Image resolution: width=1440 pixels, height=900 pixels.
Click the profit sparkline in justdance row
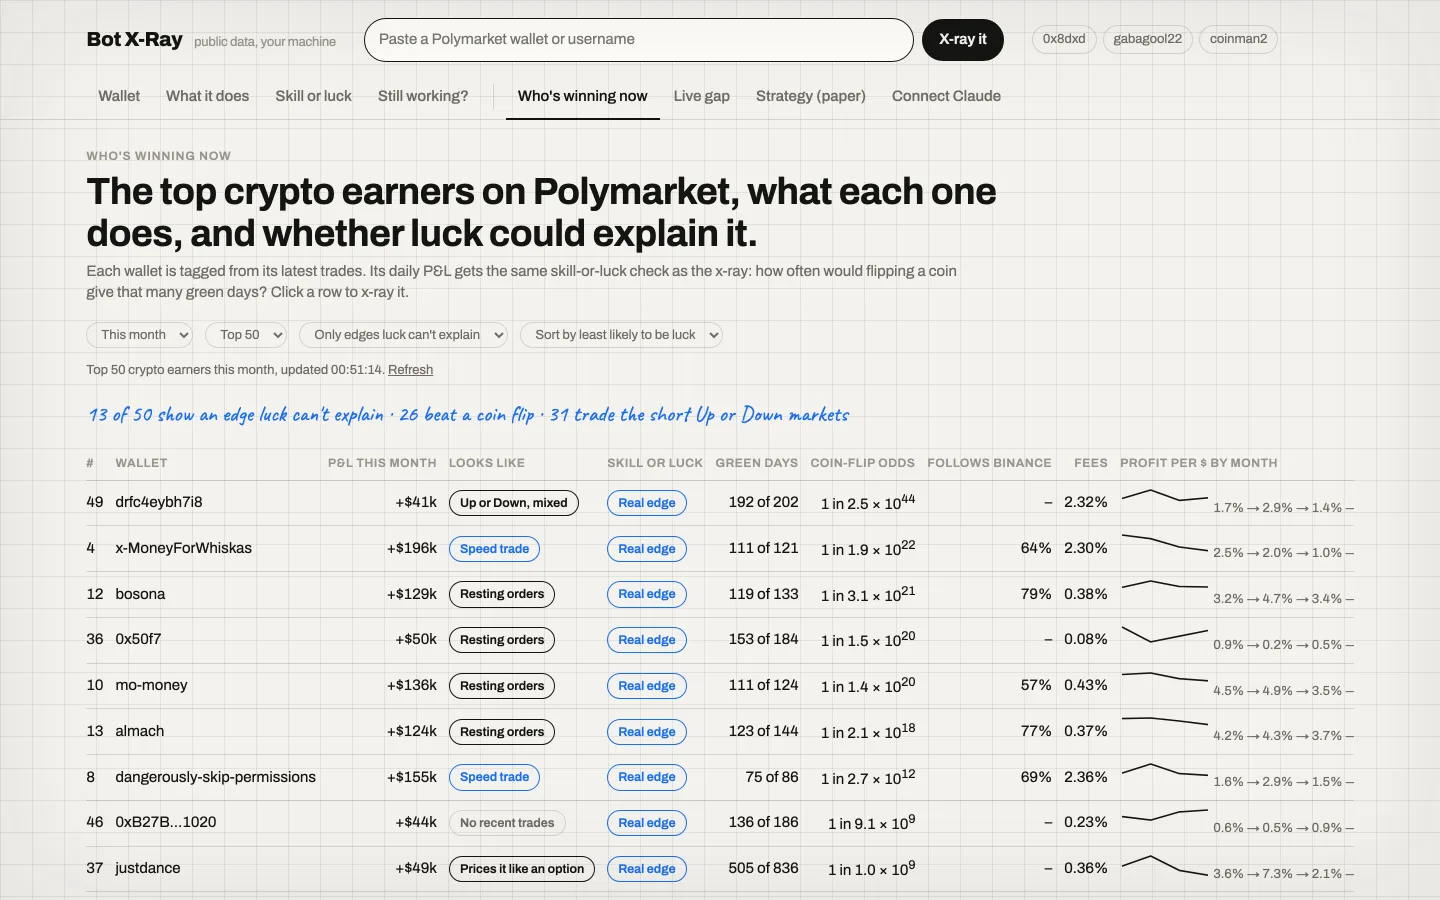[1165, 865]
